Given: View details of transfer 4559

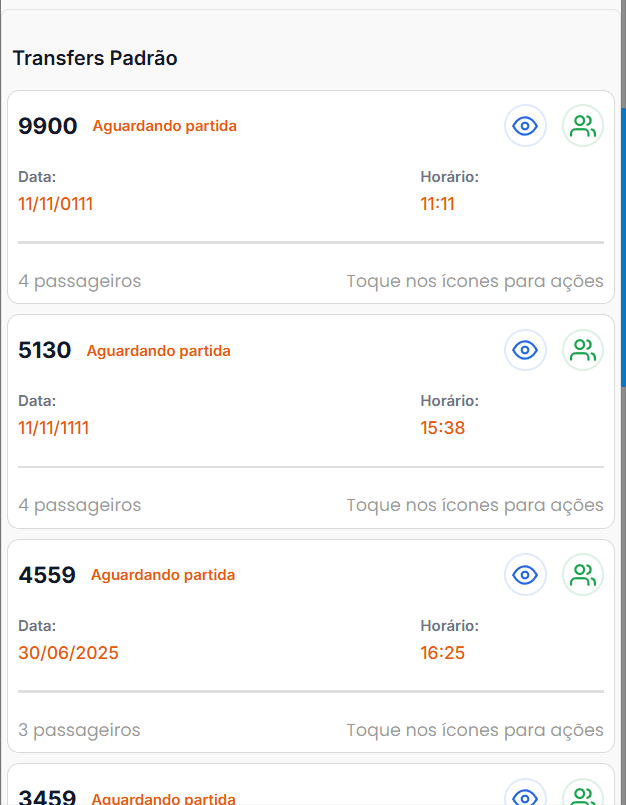Looking at the screenshot, I should coord(525,575).
